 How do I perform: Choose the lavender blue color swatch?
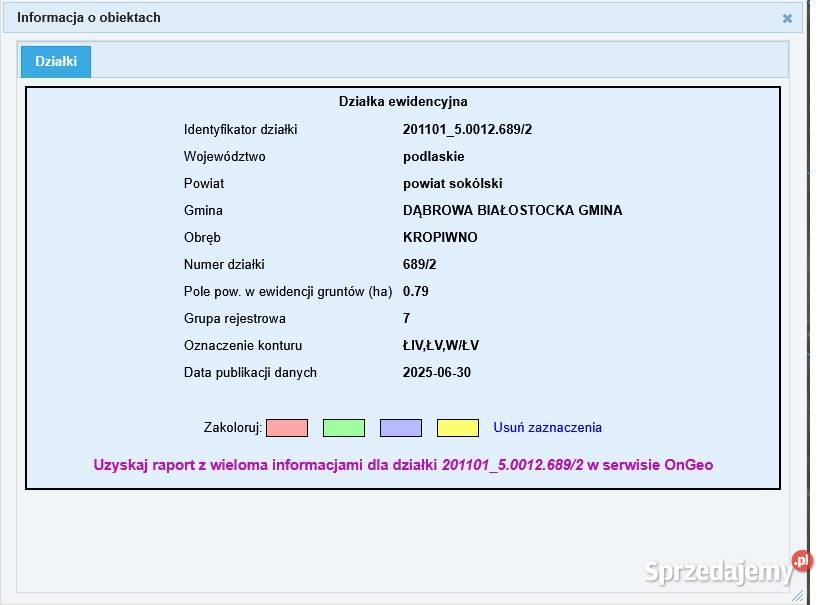[x=400, y=428]
